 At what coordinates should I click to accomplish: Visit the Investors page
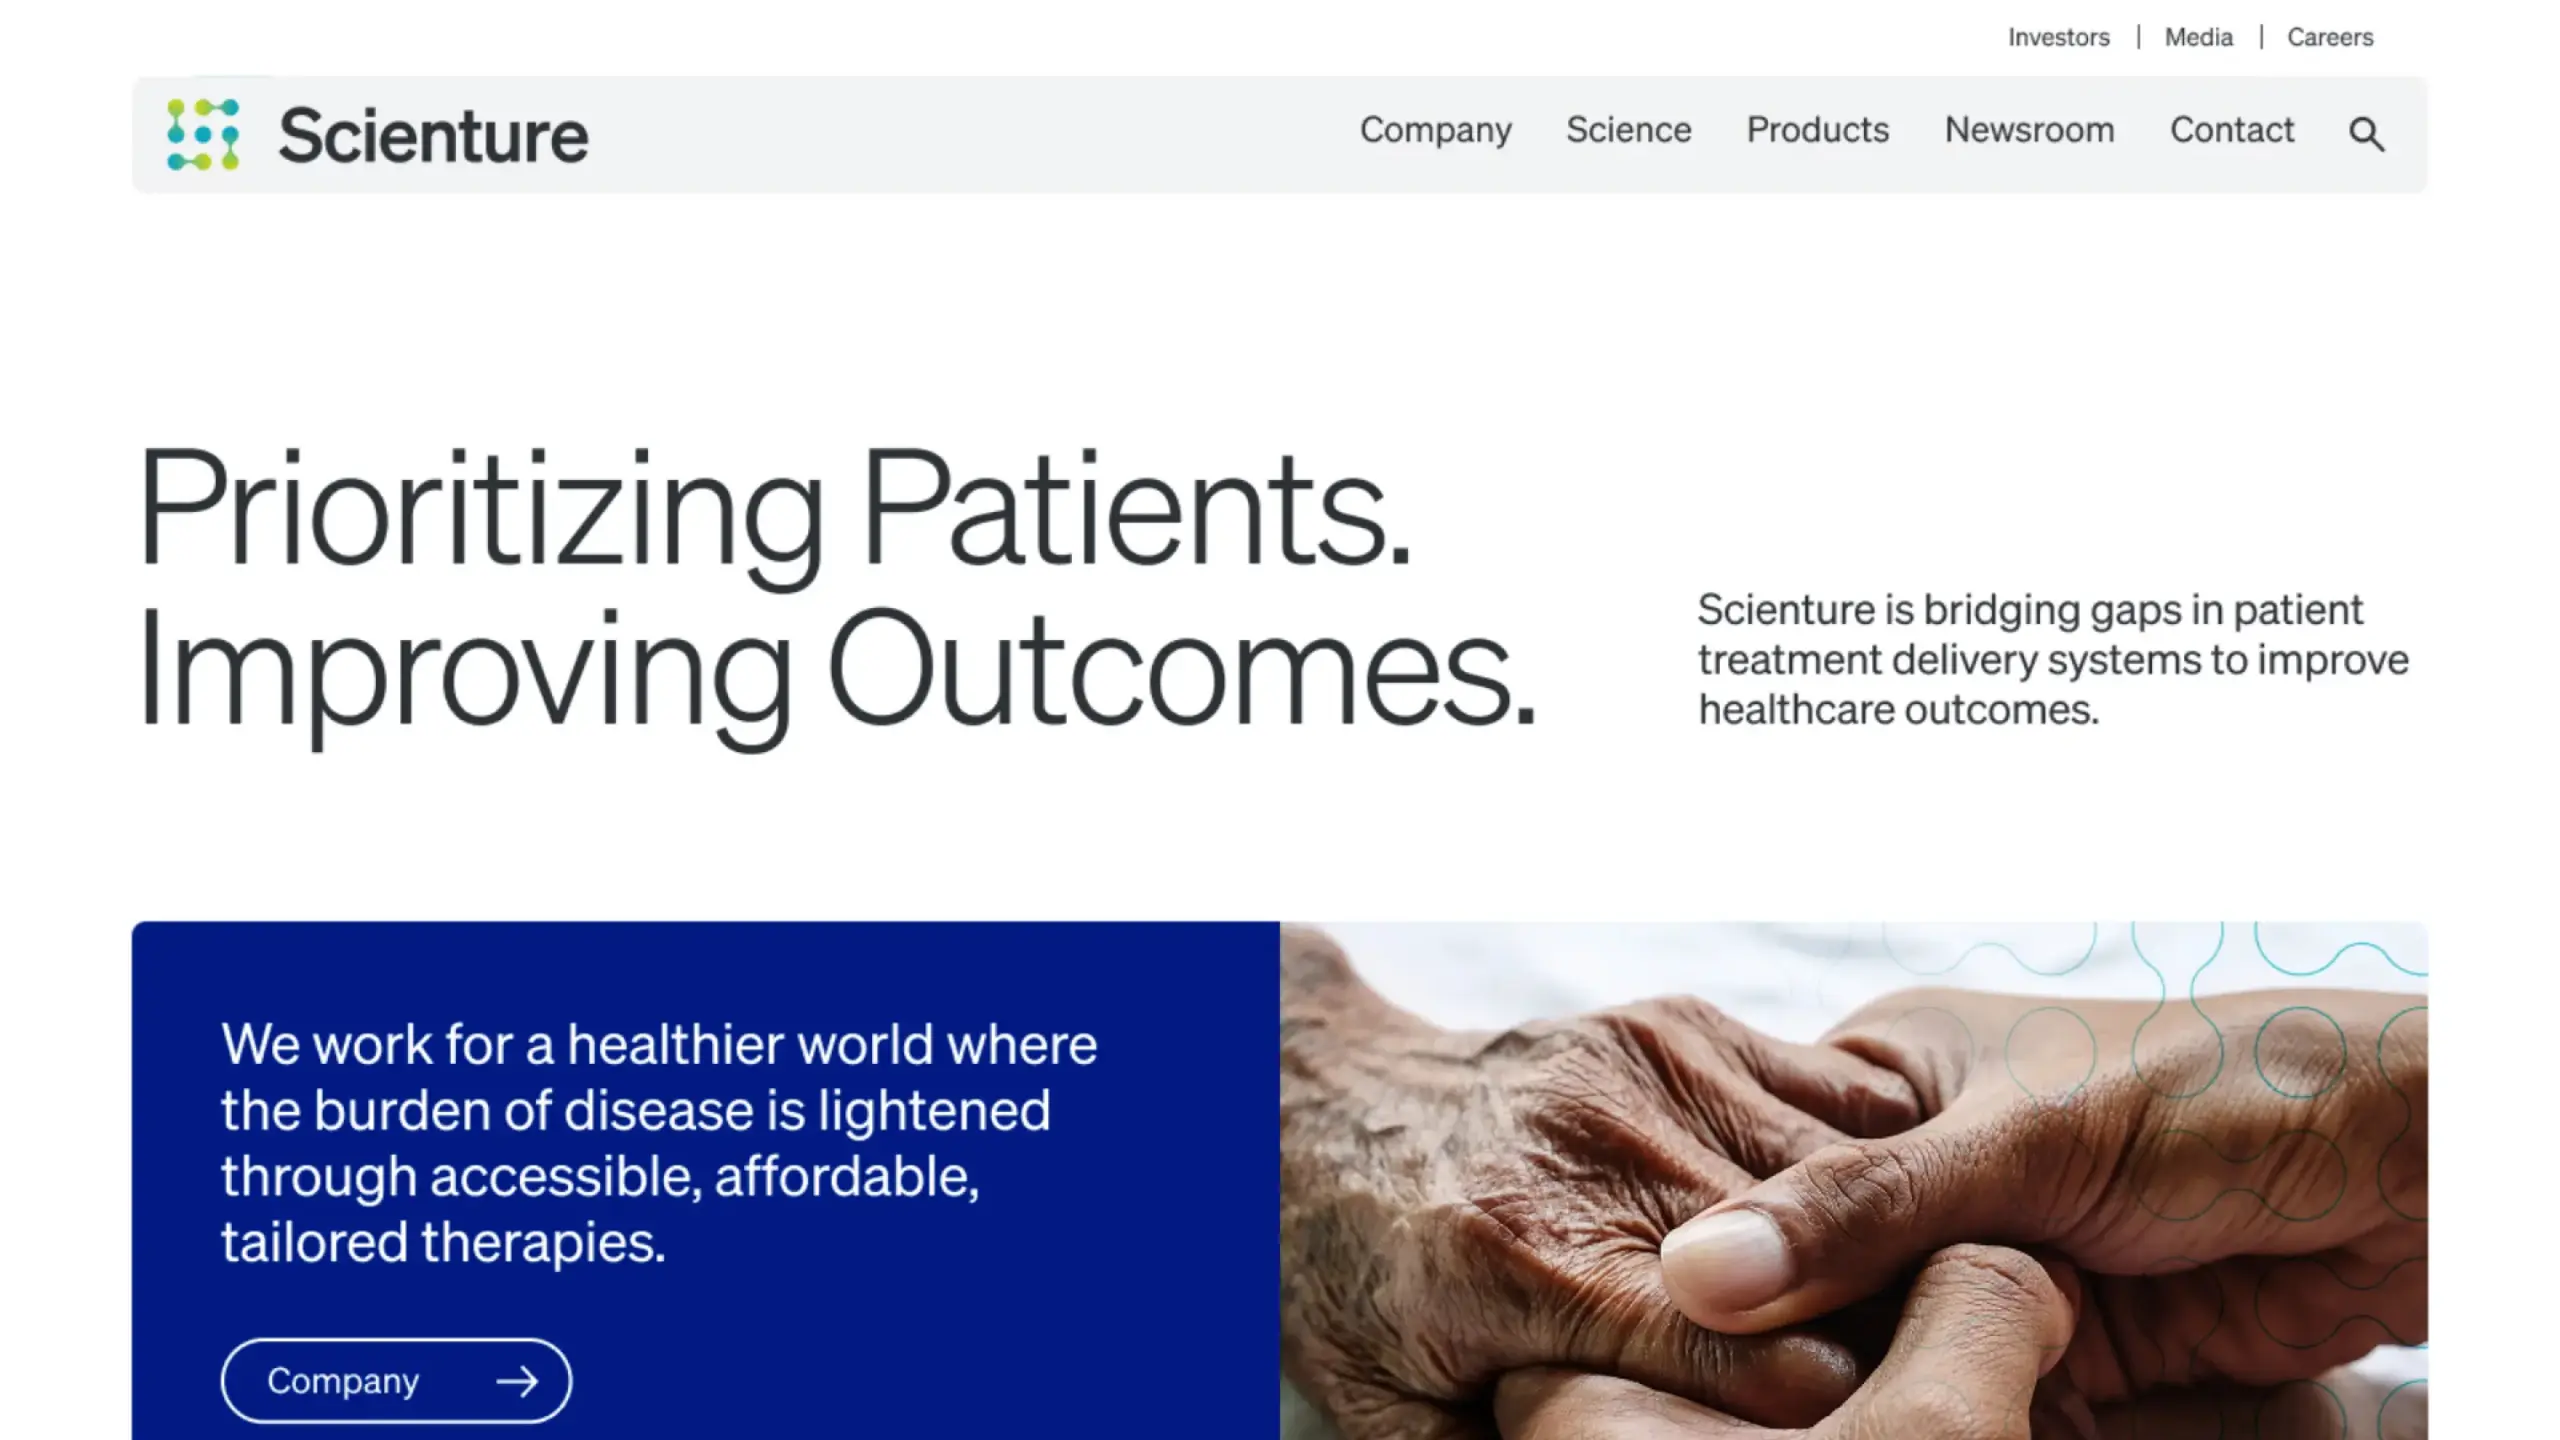2059,37
